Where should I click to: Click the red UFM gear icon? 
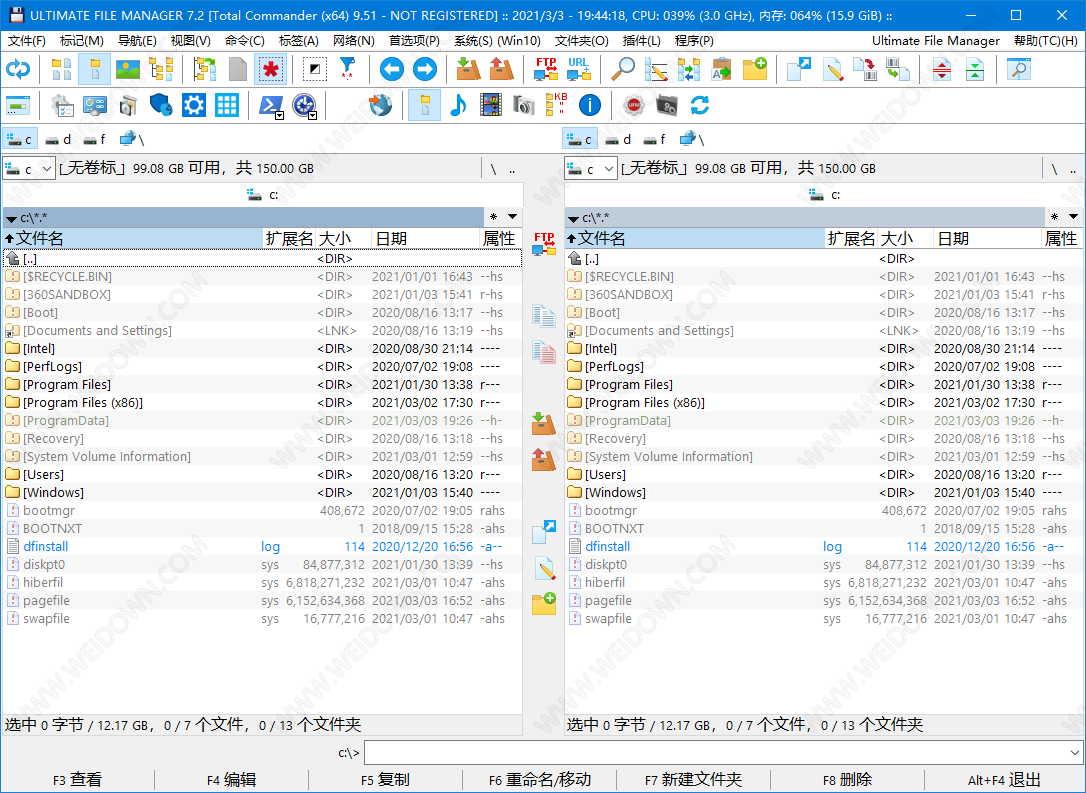point(634,105)
